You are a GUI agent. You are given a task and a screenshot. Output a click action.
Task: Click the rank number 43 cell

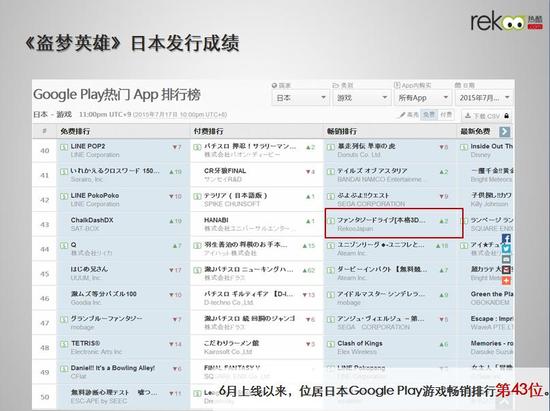[45, 224]
